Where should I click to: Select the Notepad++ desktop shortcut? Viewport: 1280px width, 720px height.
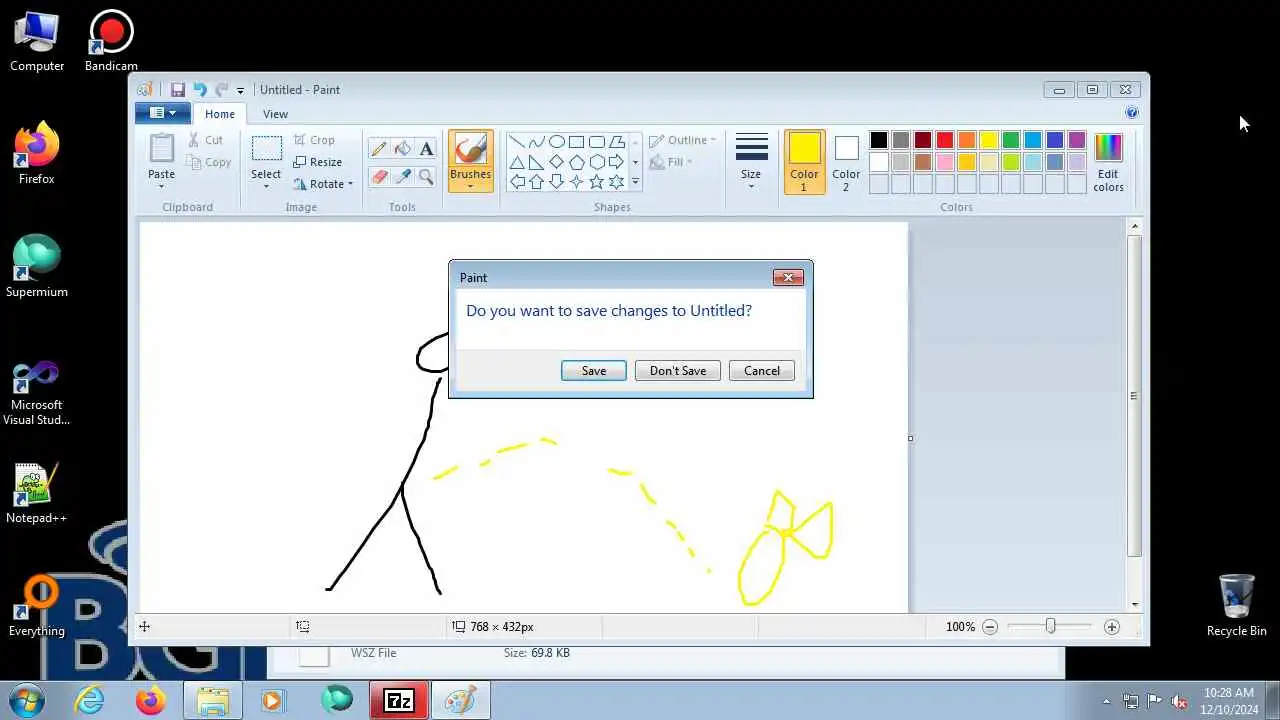pos(37,493)
